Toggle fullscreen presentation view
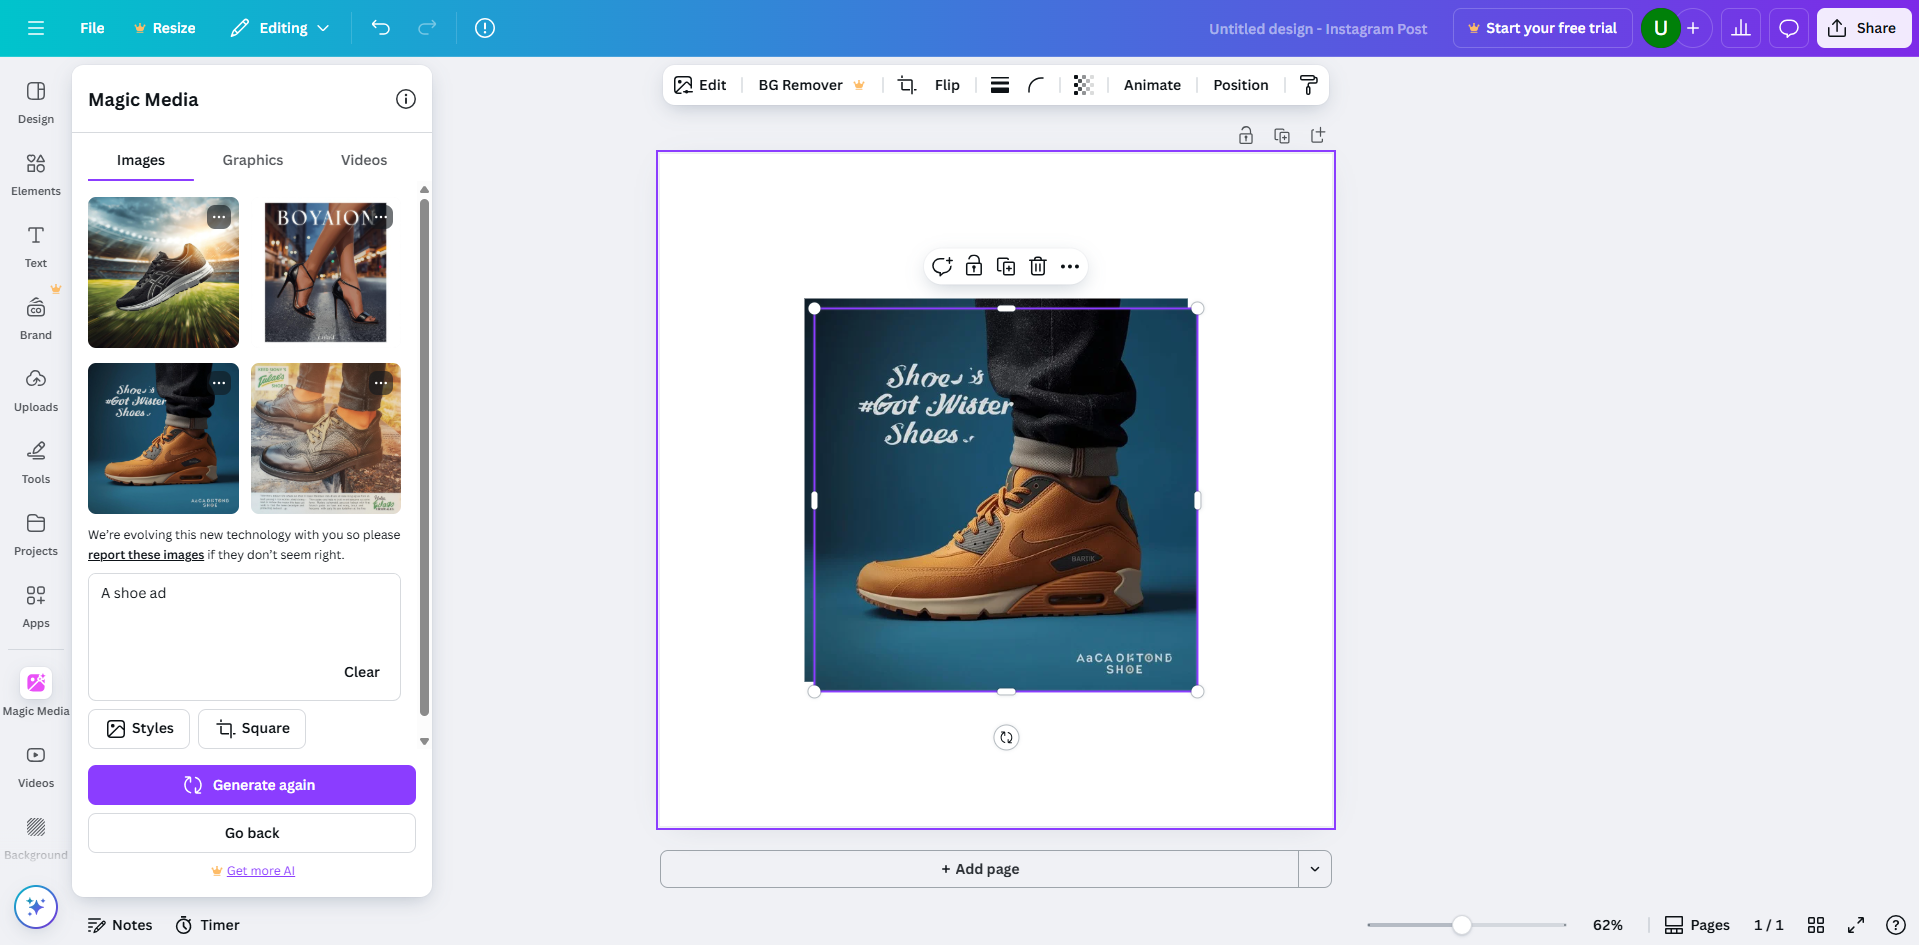Image resolution: width=1919 pixels, height=945 pixels. pos(1856,925)
